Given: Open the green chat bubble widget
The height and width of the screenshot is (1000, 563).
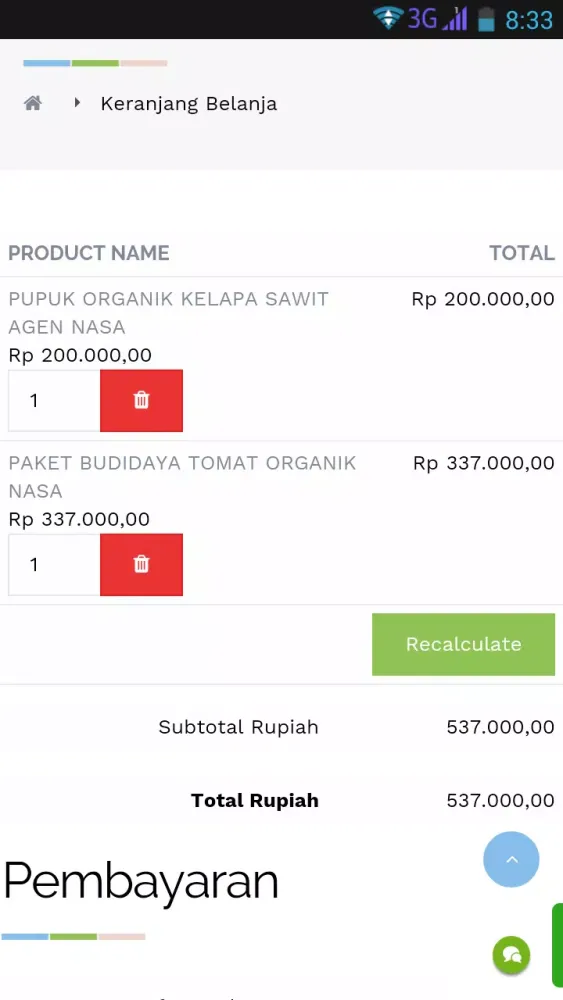Looking at the screenshot, I should [511, 955].
